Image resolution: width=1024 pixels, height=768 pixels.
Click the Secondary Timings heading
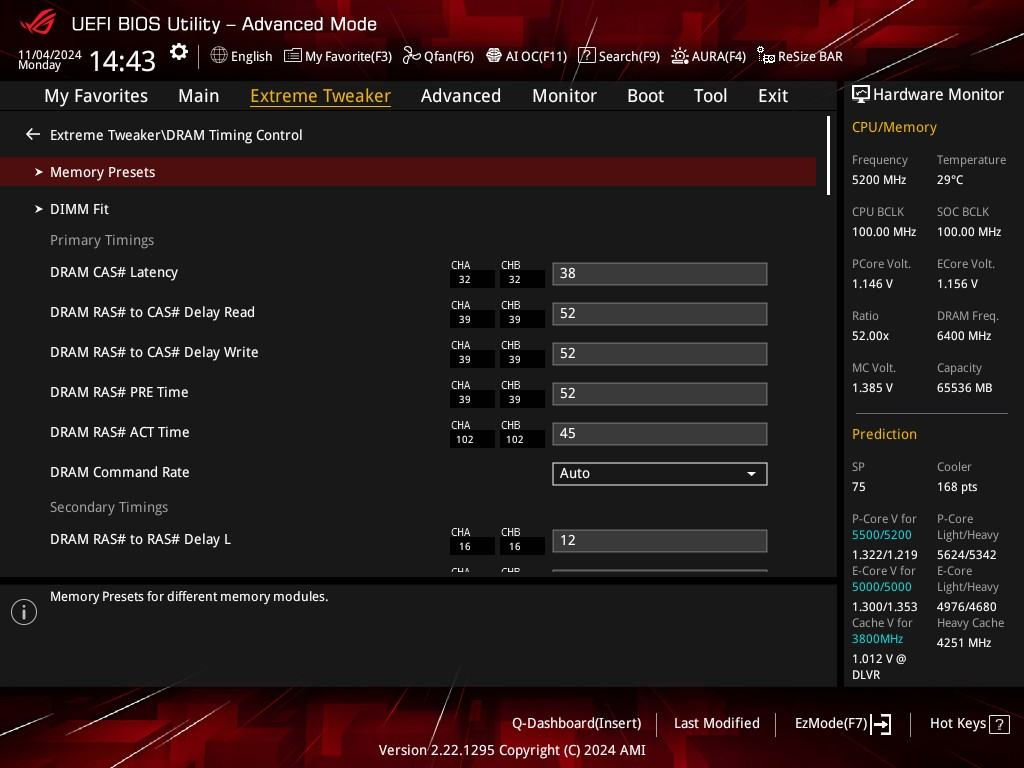click(109, 507)
